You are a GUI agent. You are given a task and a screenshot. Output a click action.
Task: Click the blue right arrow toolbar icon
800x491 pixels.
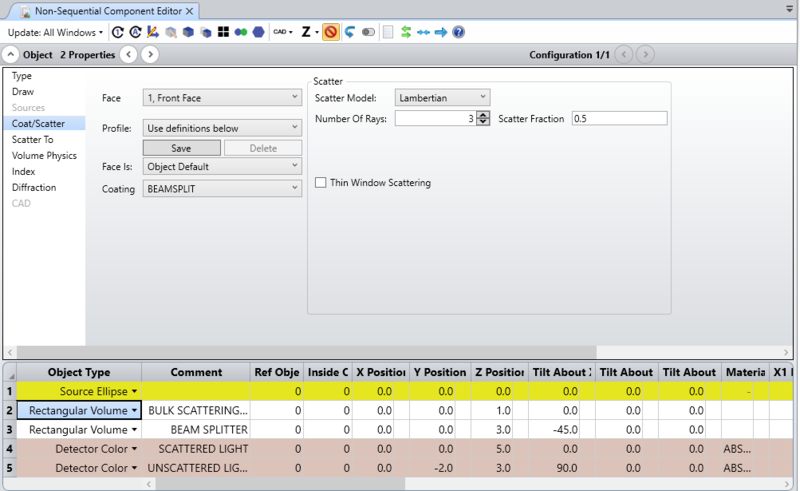click(440, 32)
